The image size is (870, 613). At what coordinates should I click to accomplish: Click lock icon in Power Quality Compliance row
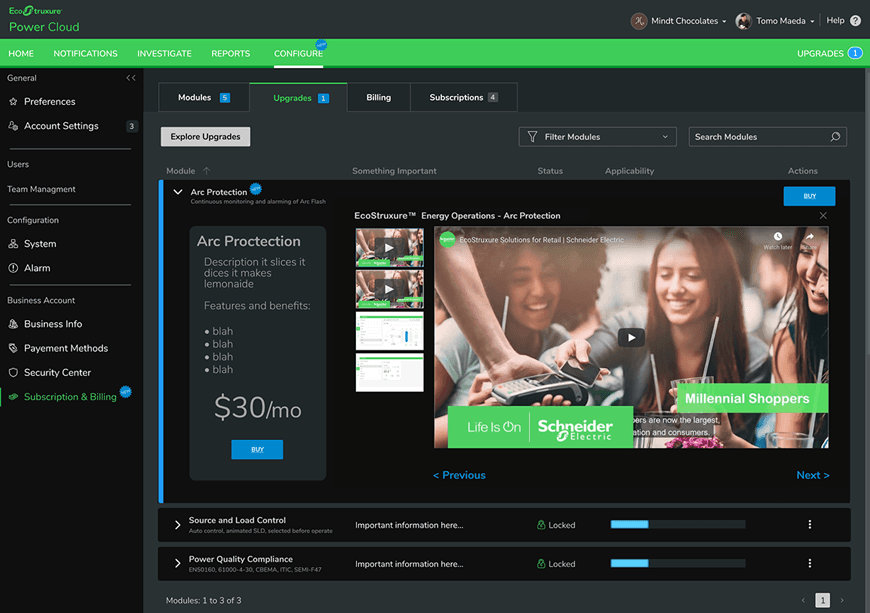coord(541,563)
